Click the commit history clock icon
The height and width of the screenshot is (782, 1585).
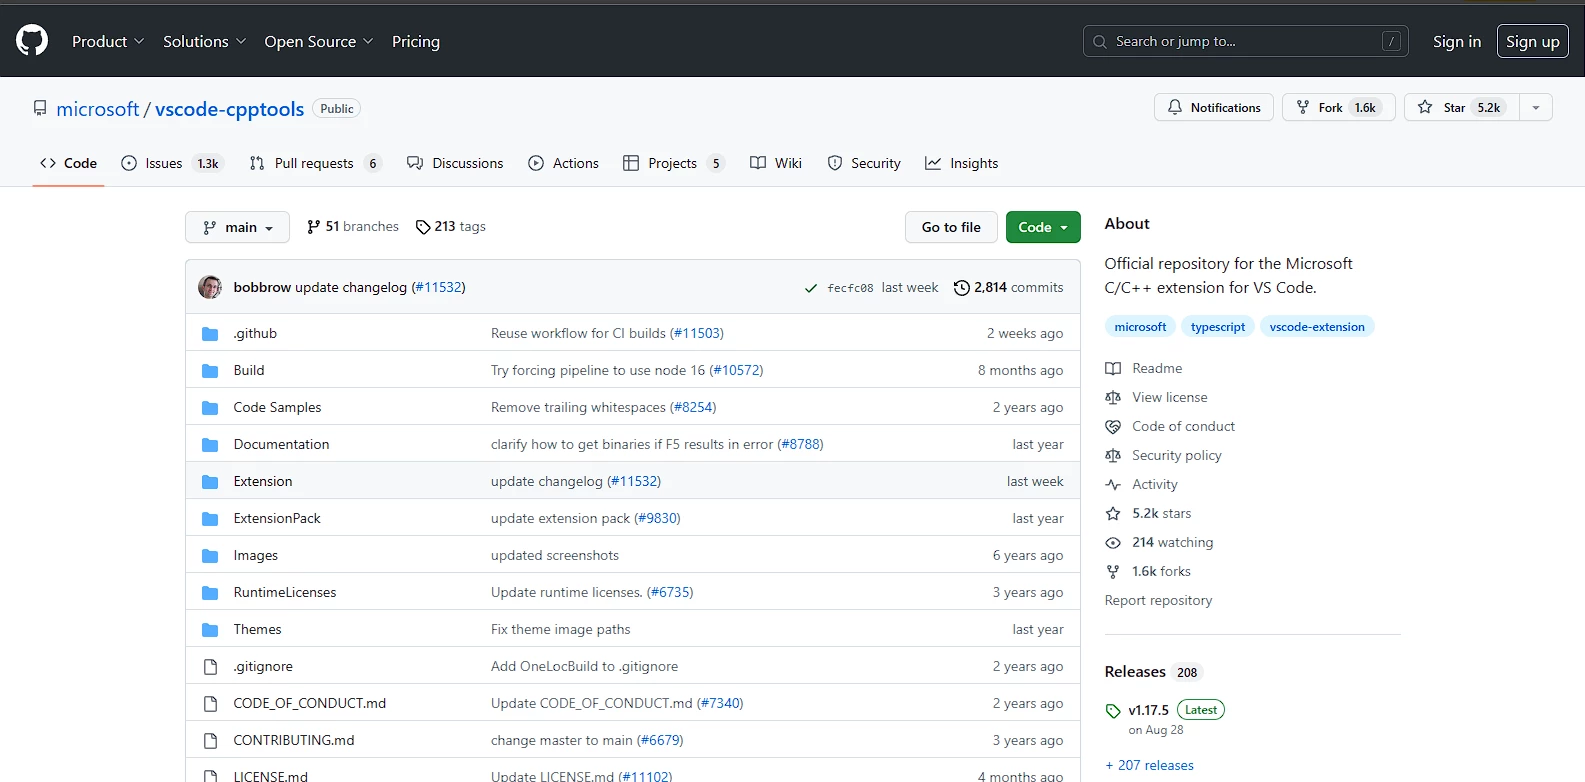(961, 288)
